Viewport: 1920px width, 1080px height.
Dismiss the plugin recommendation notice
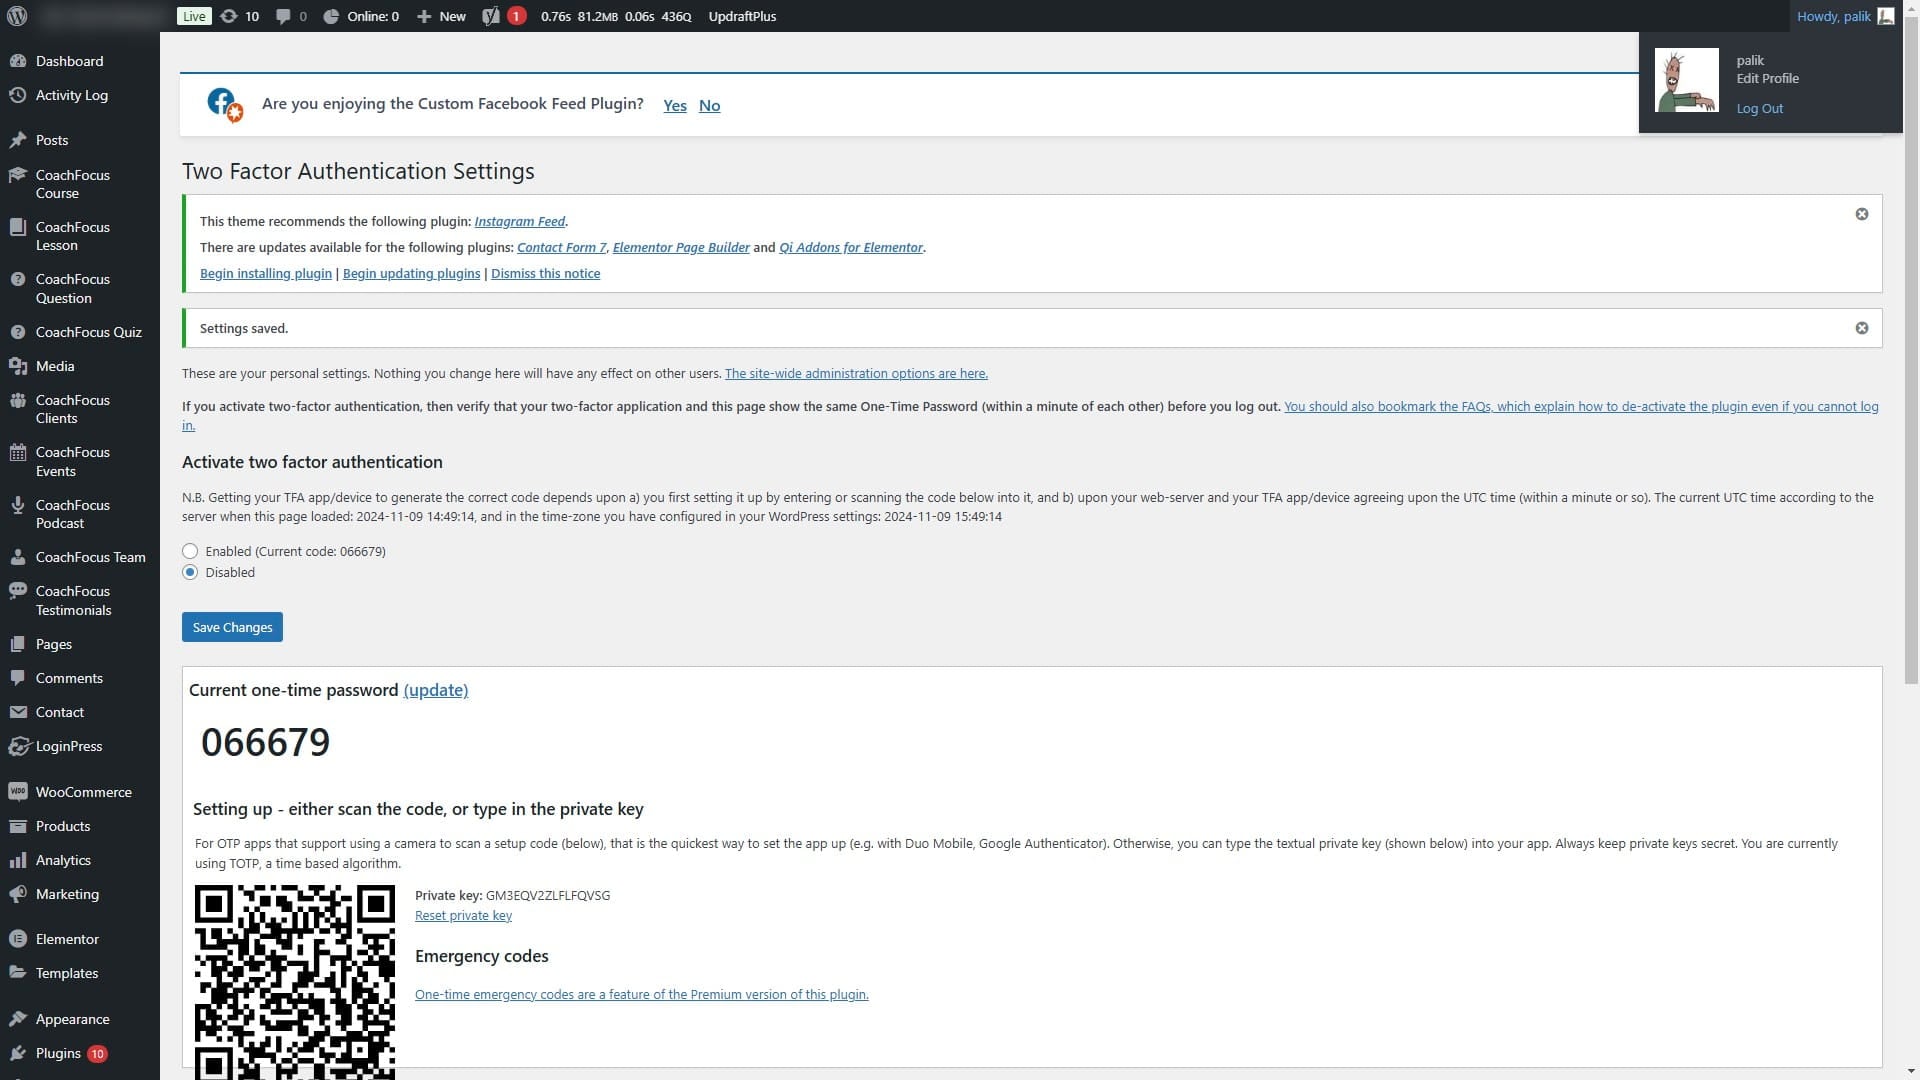click(1861, 214)
